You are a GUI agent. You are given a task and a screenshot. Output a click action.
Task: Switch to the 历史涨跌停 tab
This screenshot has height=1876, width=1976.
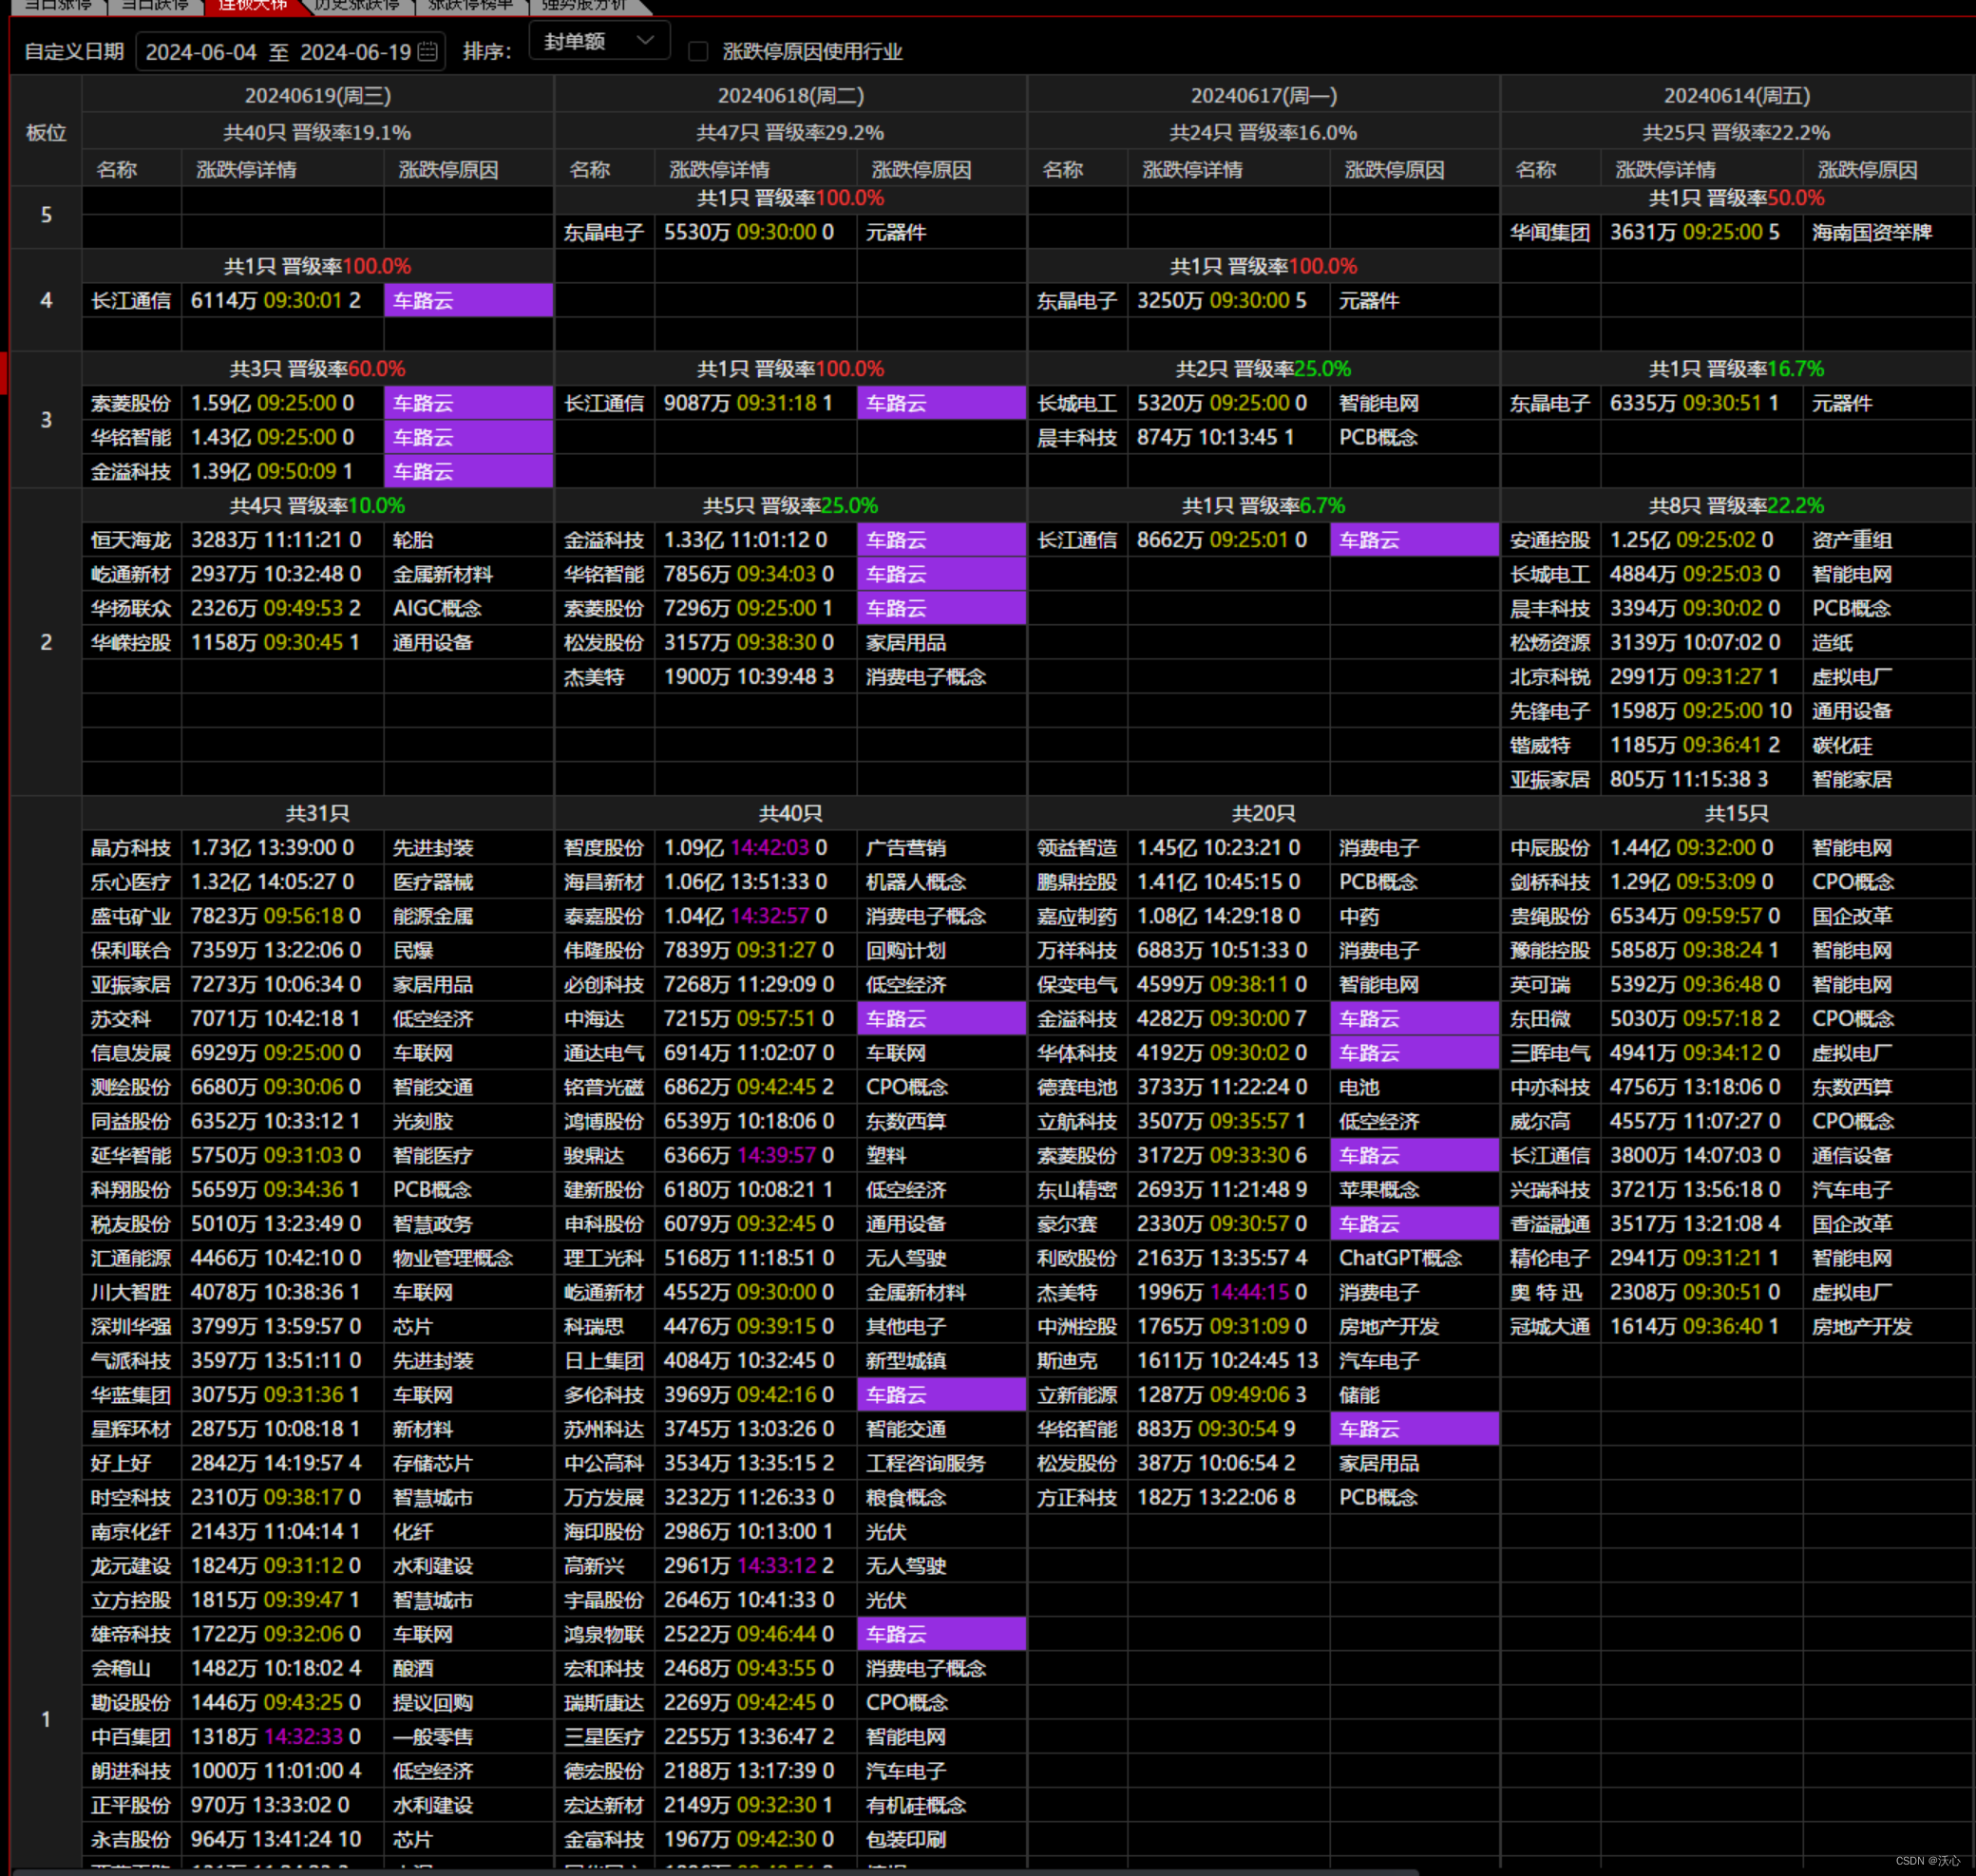[x=356, y=6]
